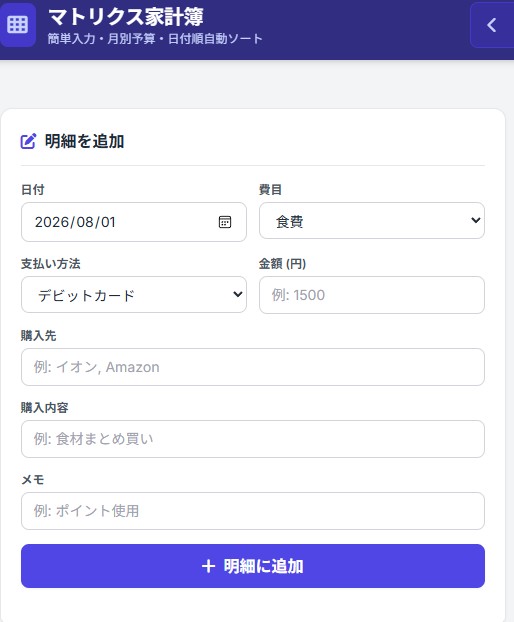Click the 2026/08/01 date value

pos(75,222)
